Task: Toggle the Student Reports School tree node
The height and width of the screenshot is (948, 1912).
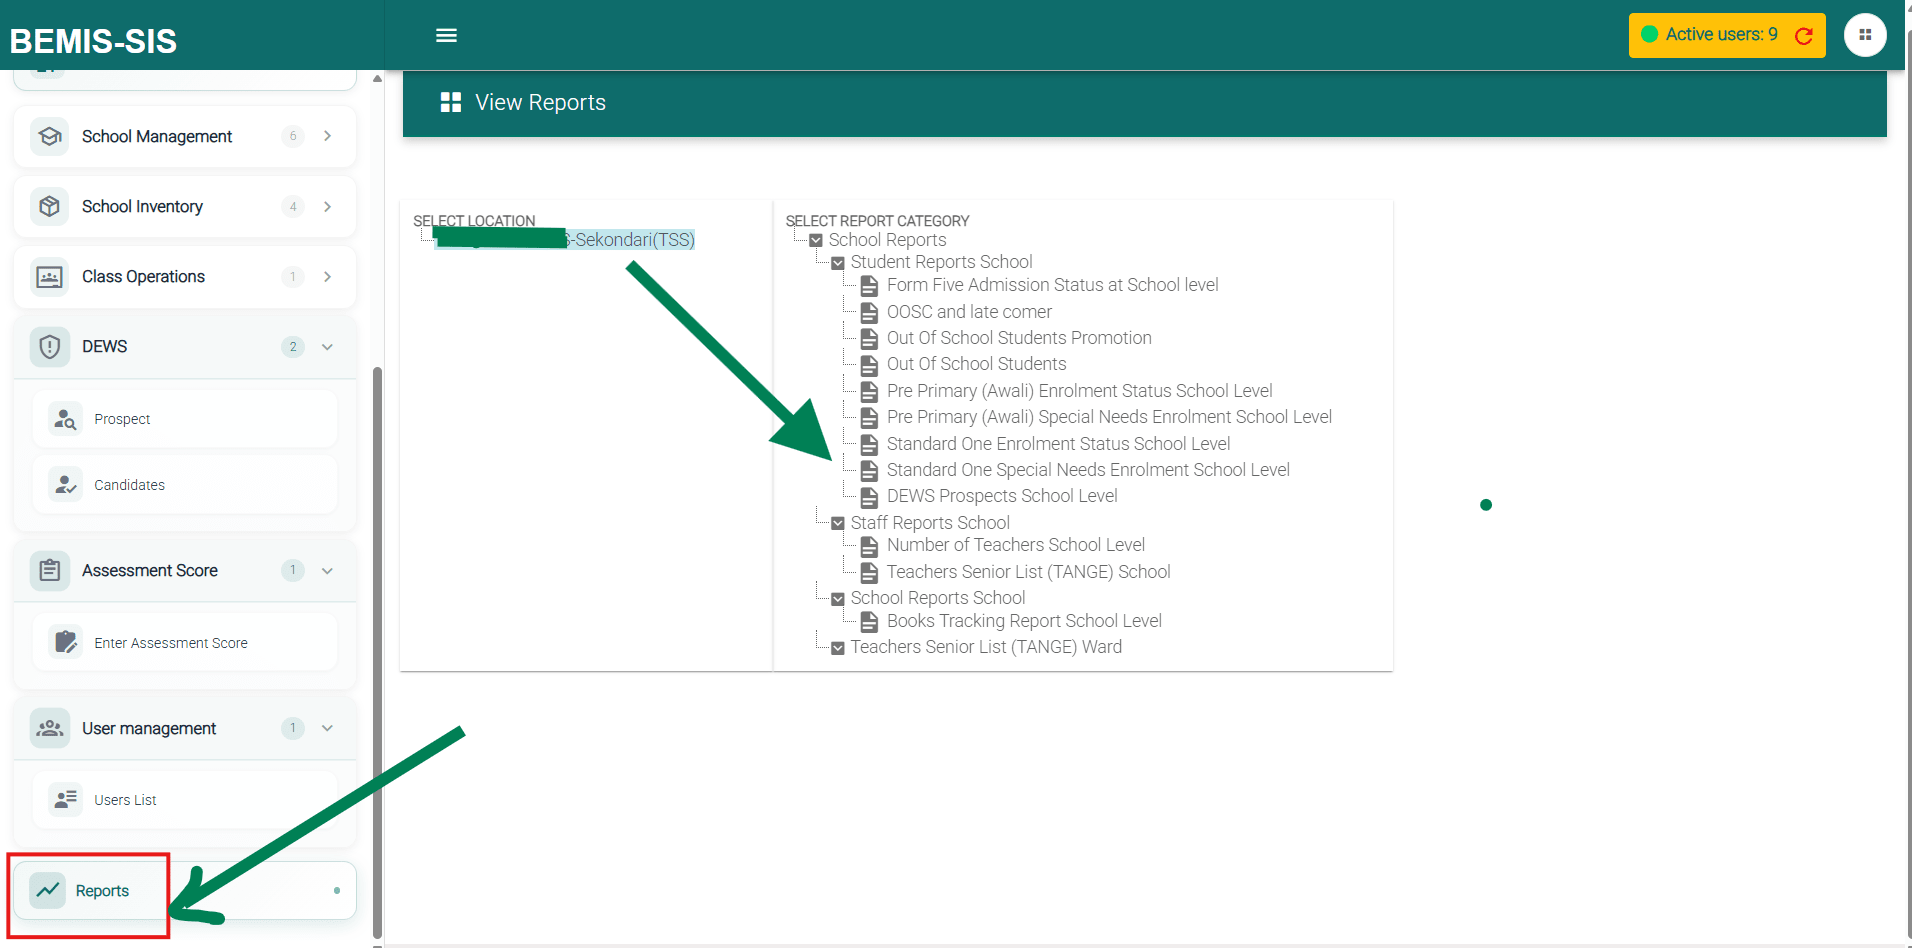Action: click(838, 263)
